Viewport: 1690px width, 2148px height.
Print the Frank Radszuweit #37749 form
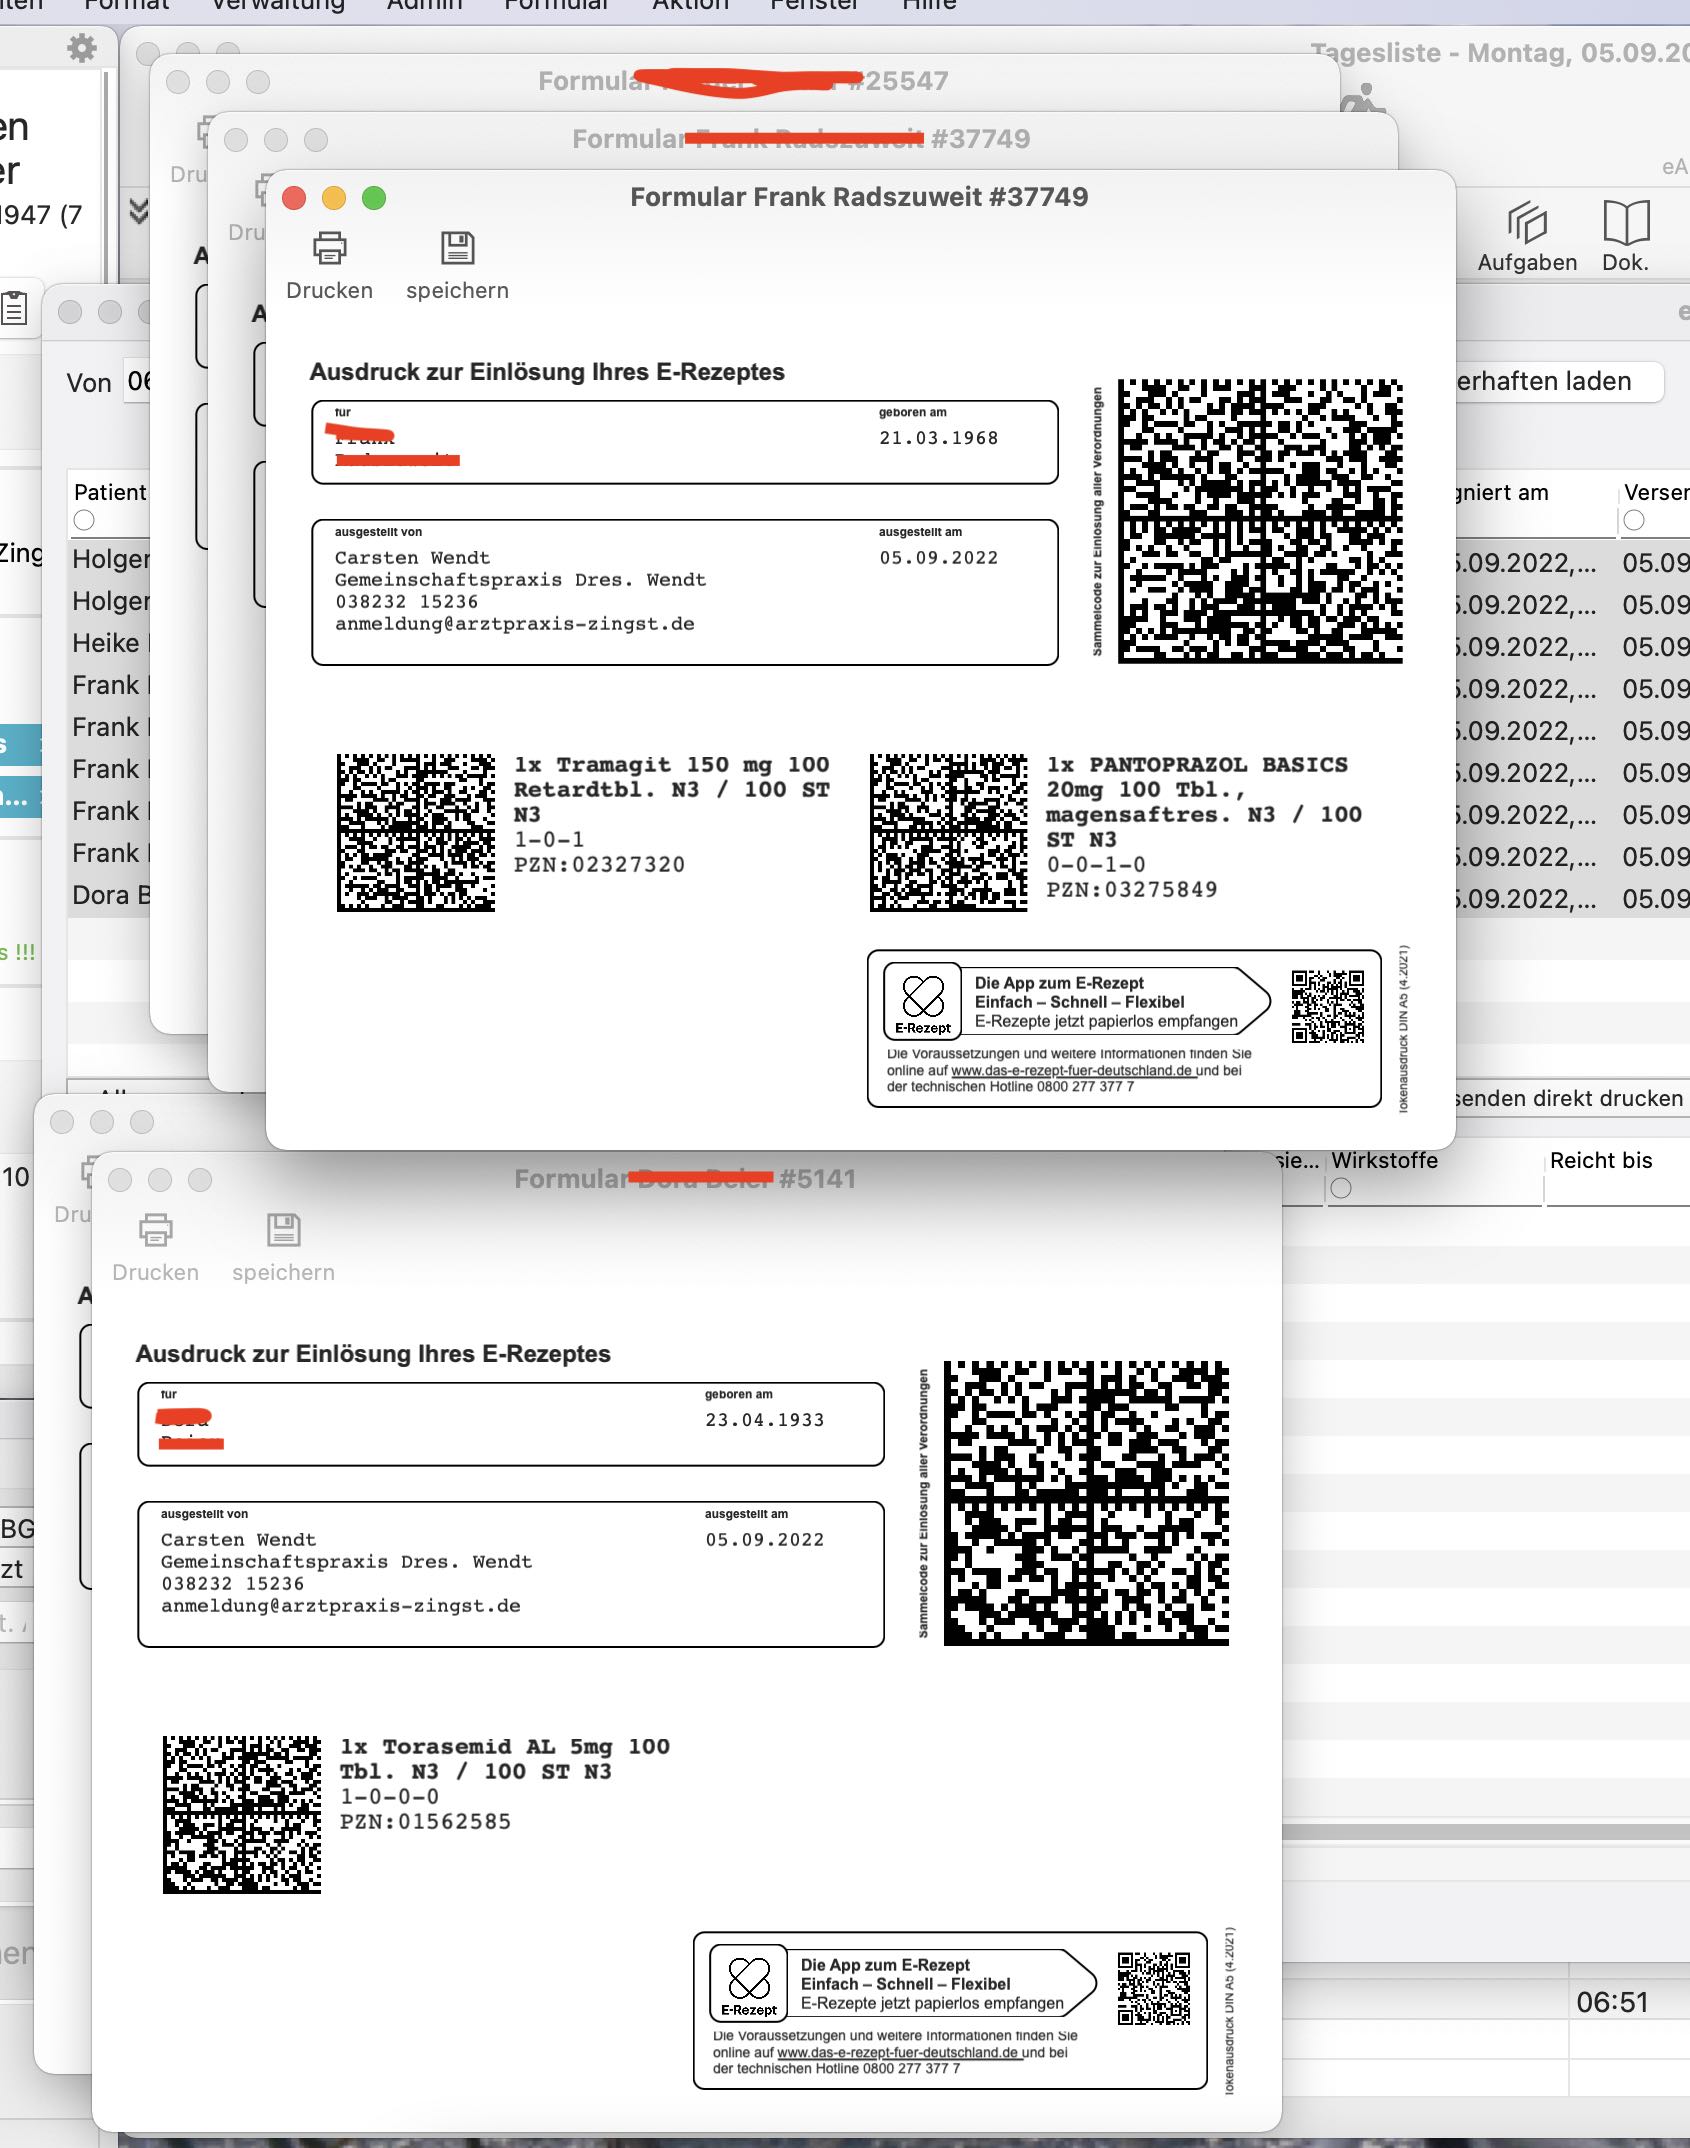pos(329,265)
